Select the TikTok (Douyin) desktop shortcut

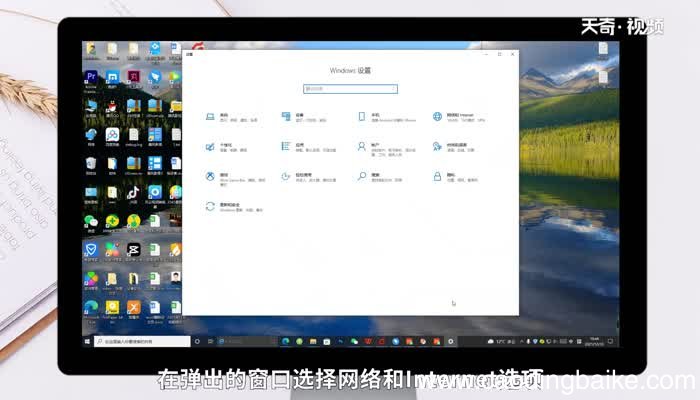(x=133, y=194)
